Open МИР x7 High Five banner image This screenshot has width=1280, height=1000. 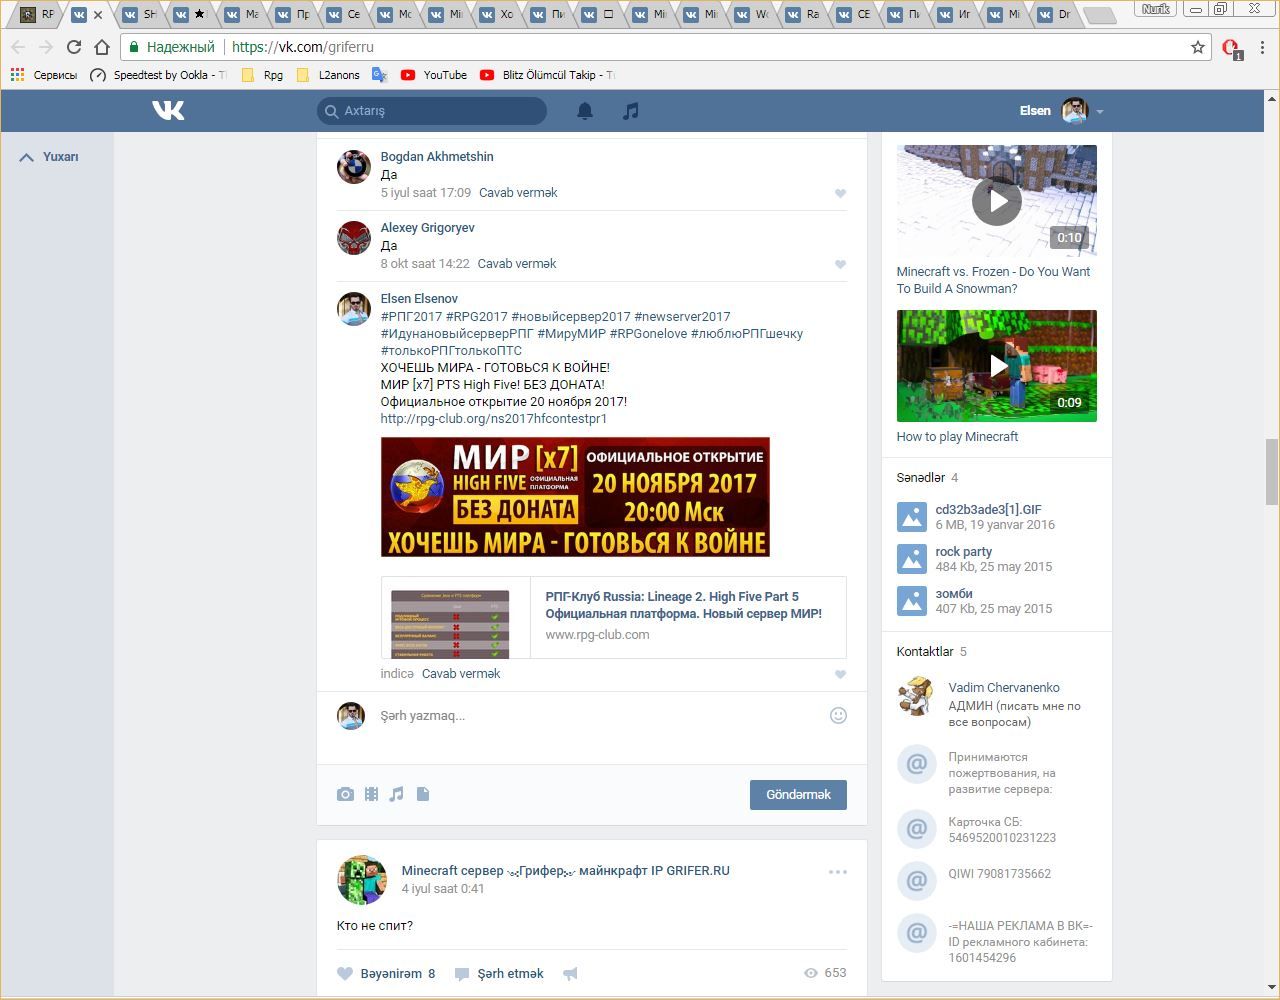coord(575,497)
